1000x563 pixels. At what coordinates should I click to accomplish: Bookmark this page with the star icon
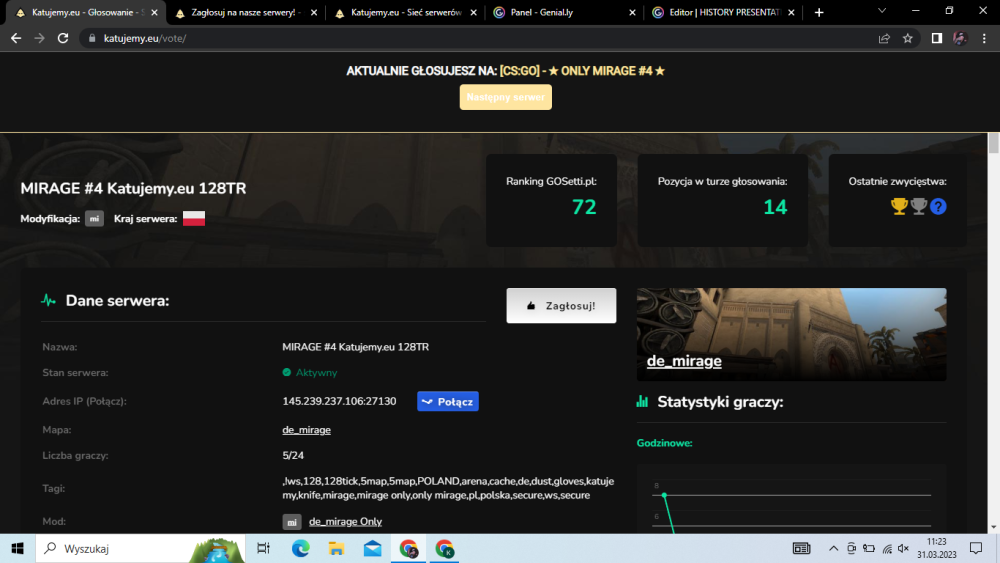tap(908, 38)
